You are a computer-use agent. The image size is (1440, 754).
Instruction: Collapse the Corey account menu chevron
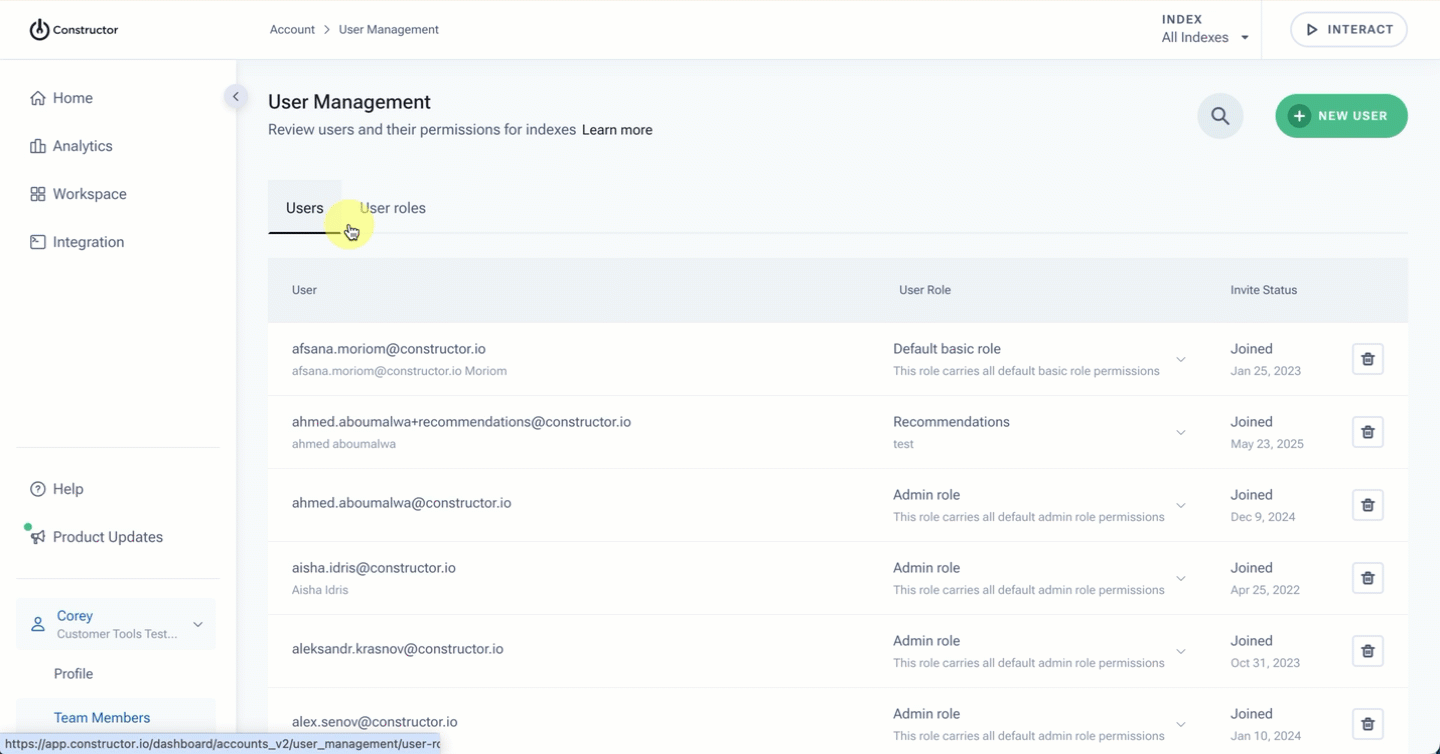tap(198, 624)
